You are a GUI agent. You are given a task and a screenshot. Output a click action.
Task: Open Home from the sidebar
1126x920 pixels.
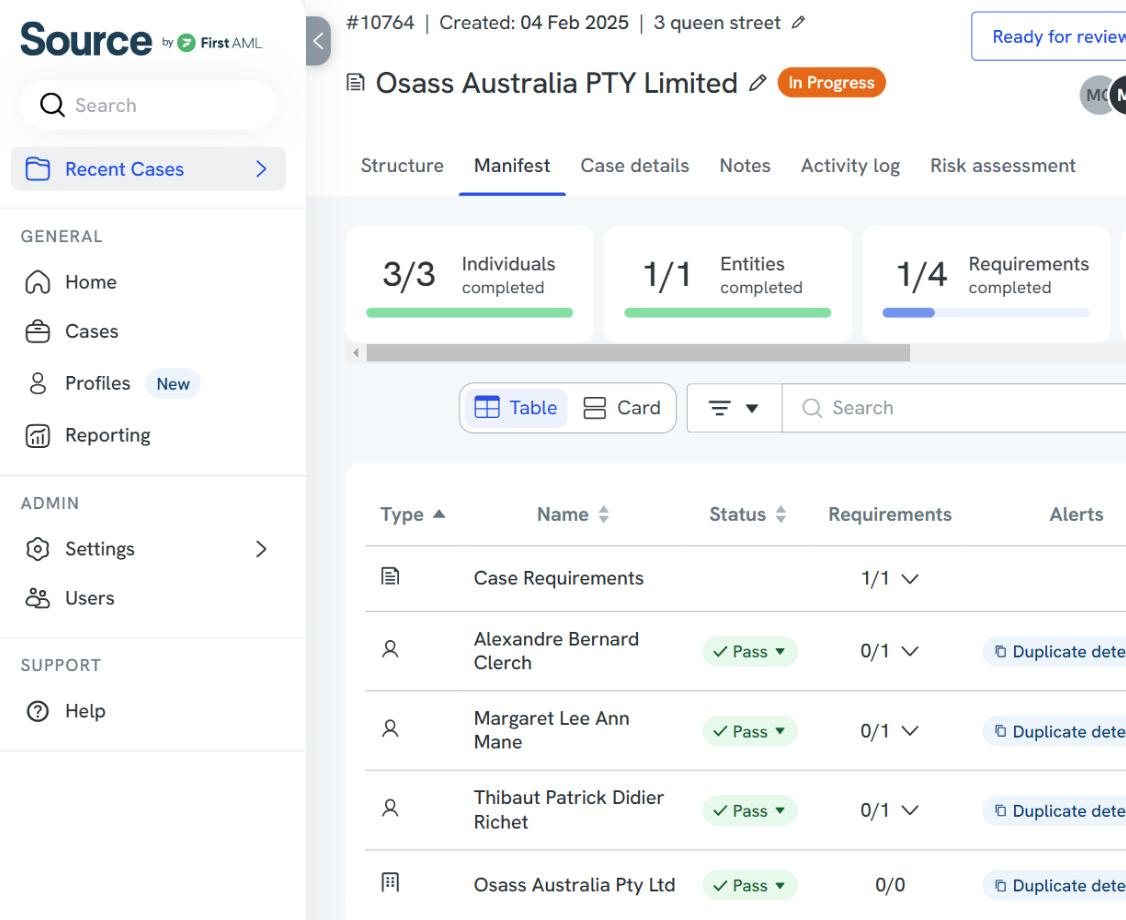90,282
